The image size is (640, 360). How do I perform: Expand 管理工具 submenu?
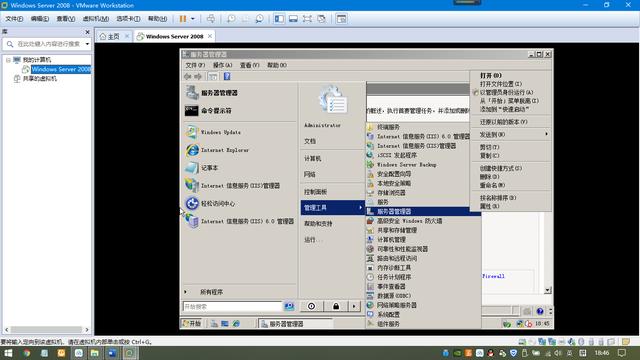(332, 207)
